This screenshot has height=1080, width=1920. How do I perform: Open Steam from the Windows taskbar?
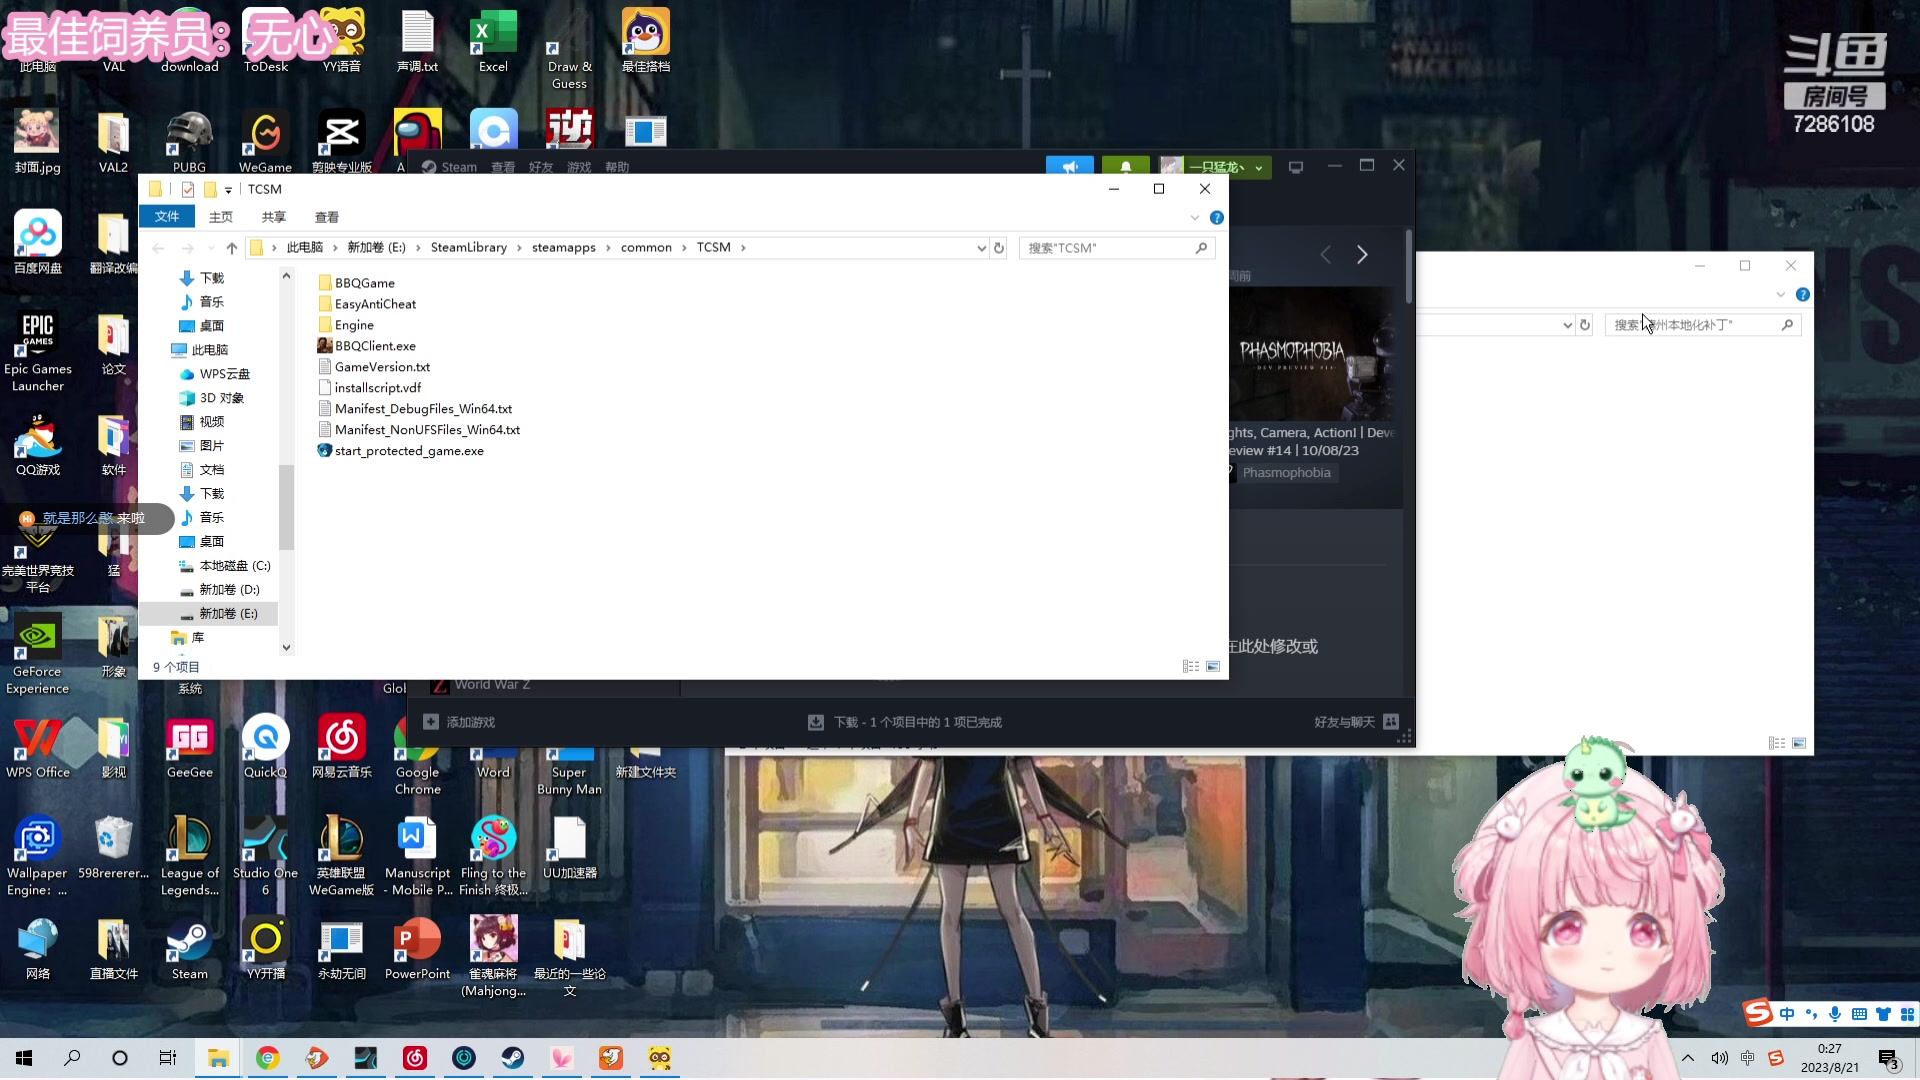pyautogui.click(x=513, y=1058)
